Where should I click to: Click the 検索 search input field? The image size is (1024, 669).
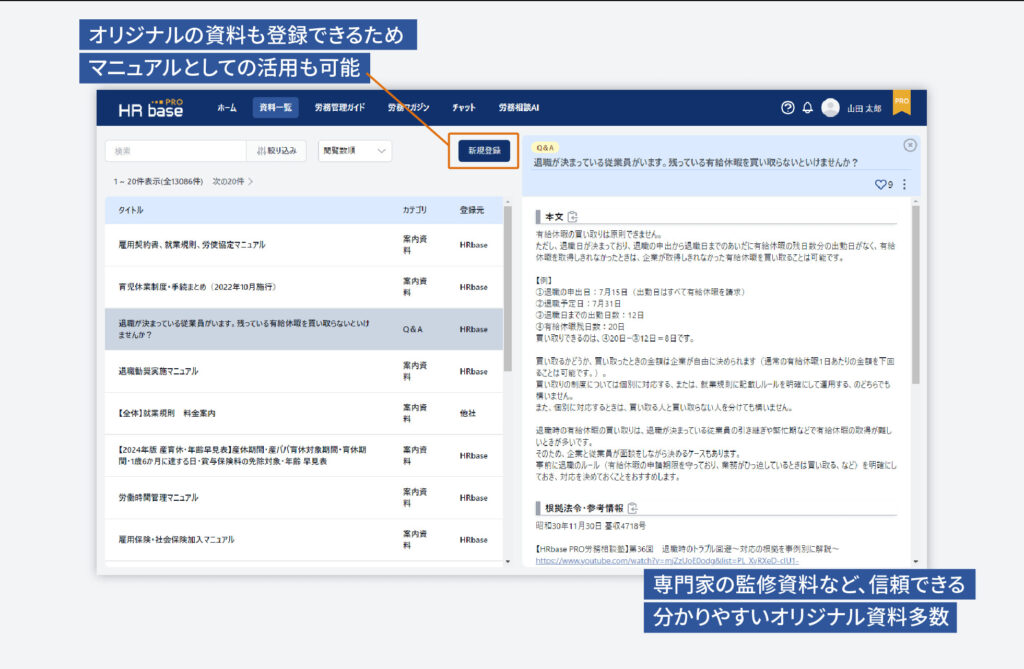pos(175,151)
